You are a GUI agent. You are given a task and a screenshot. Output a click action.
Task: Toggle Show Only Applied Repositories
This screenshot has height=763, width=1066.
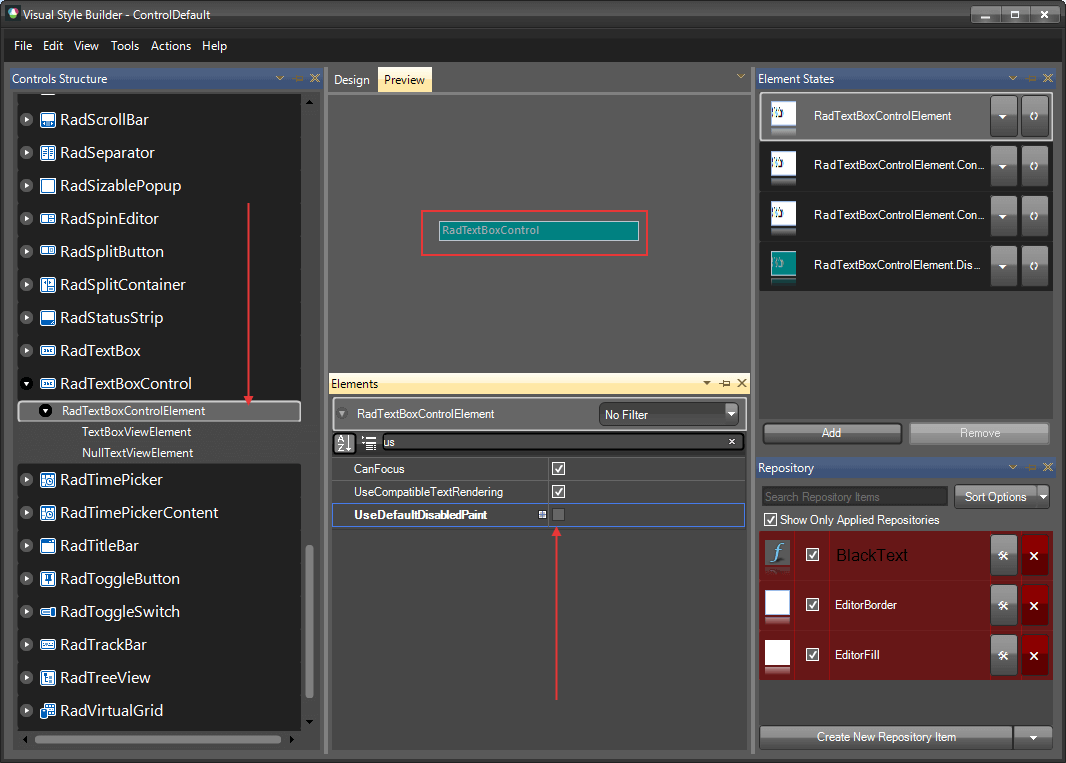click(x=769, y=519)
